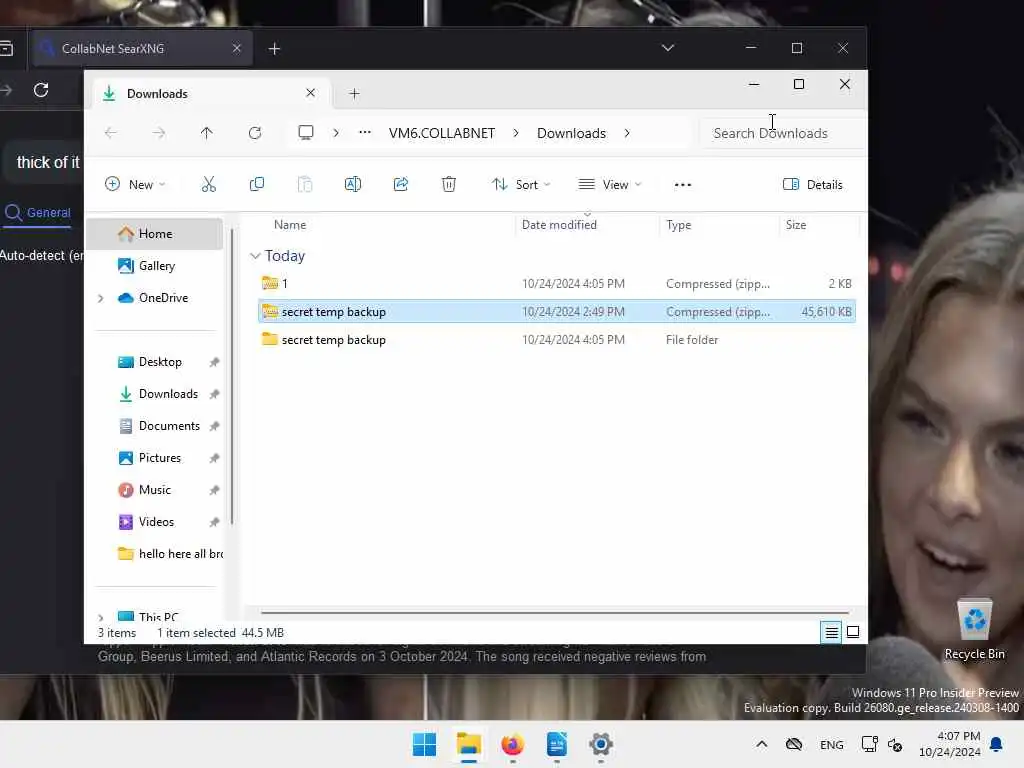Viewport: 1024px width, 768px height.
Task: Open the Sort dropdown menu
Action: [x=521, y=185]
